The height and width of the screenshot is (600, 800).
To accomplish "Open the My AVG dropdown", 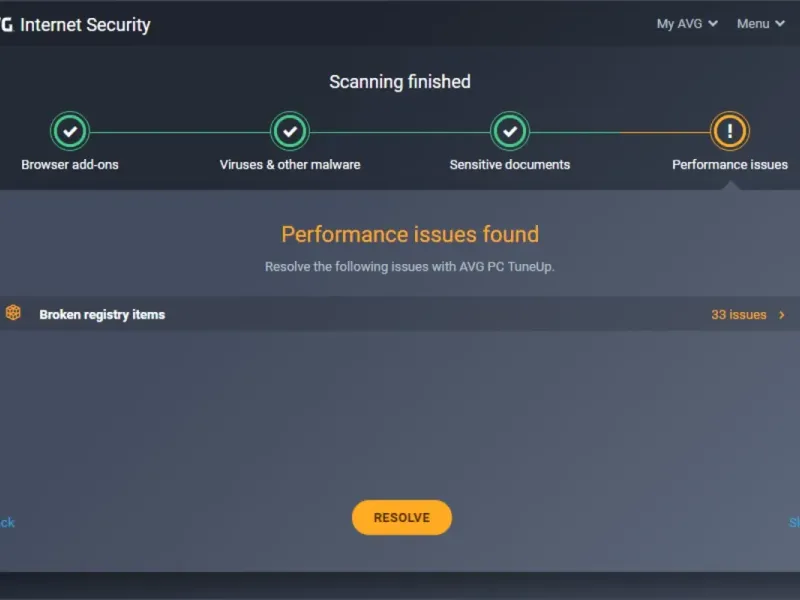I will point(687,24).
